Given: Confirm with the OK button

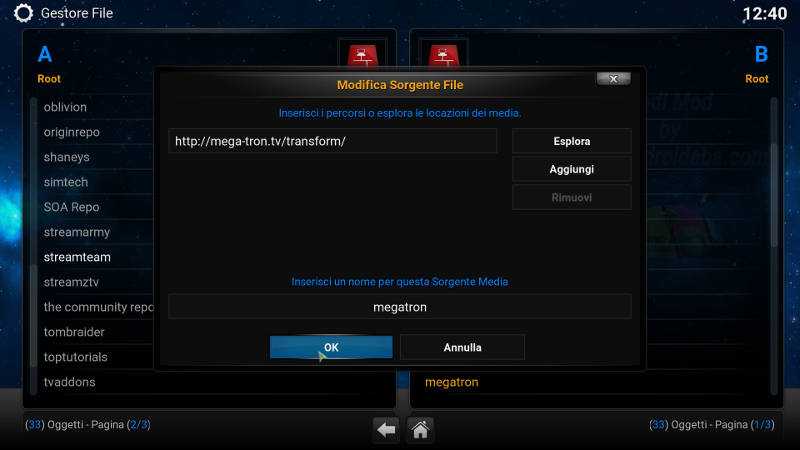Looking at the screenshot, I should coord(331,347).
